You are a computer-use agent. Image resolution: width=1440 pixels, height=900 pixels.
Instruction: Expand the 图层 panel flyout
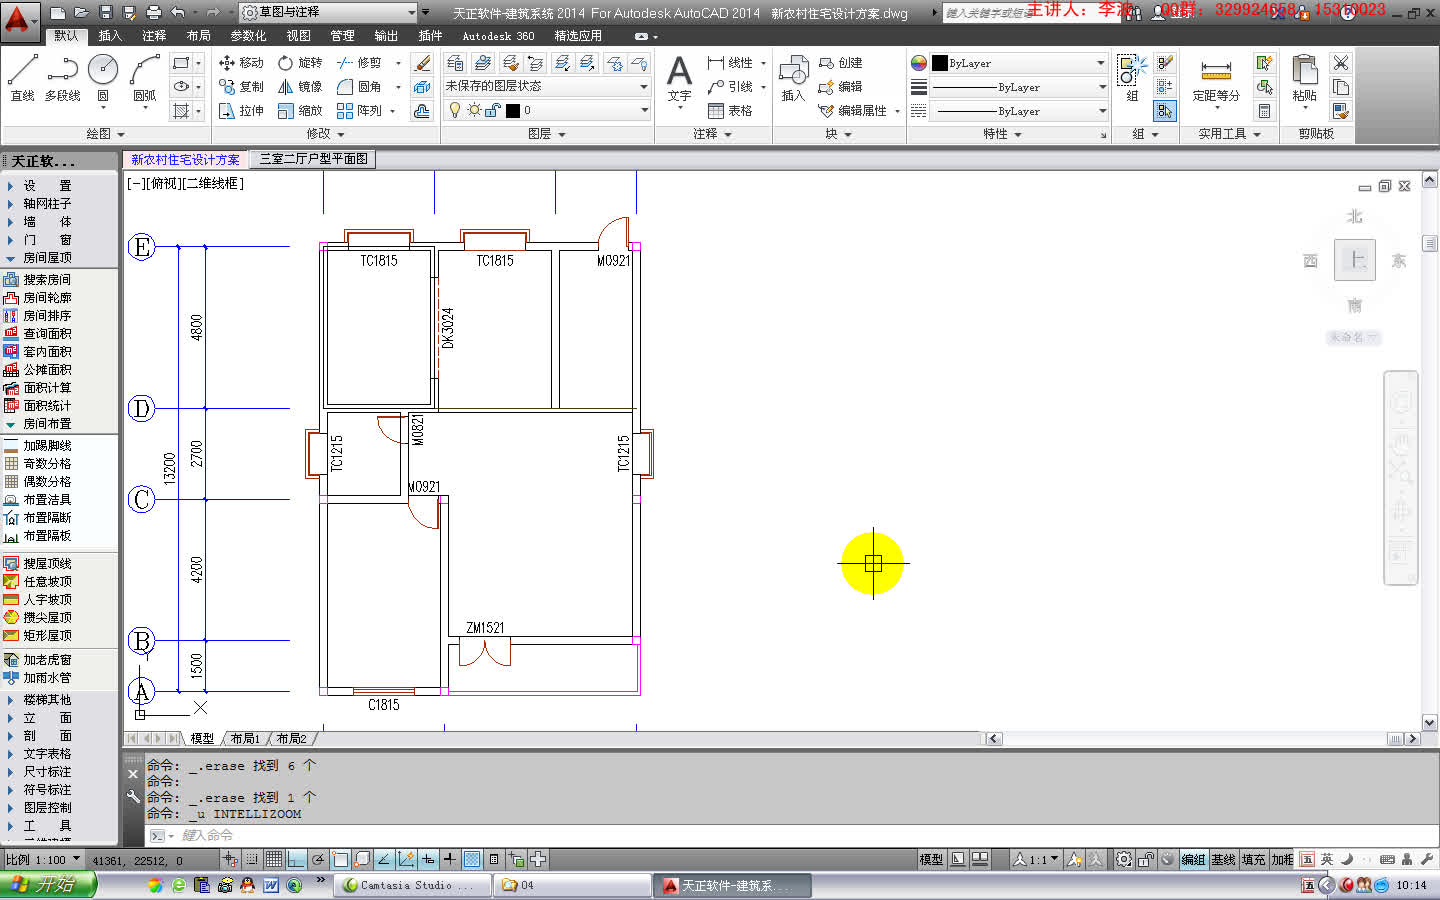546,134
